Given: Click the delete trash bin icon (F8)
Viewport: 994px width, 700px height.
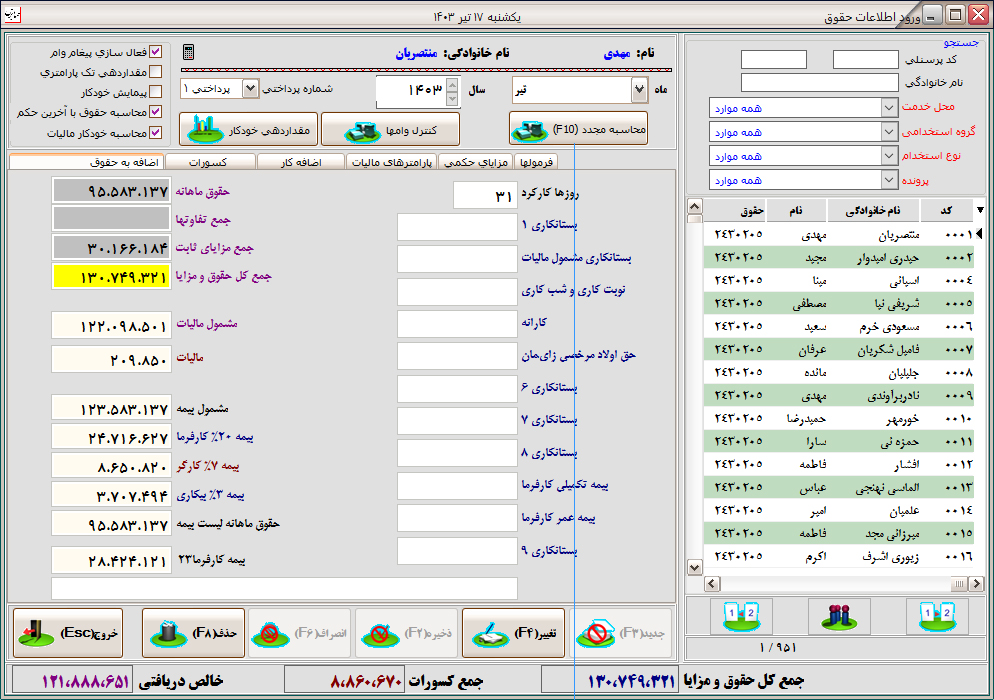Looking at the screenshot, I should (x=193, y=633).
